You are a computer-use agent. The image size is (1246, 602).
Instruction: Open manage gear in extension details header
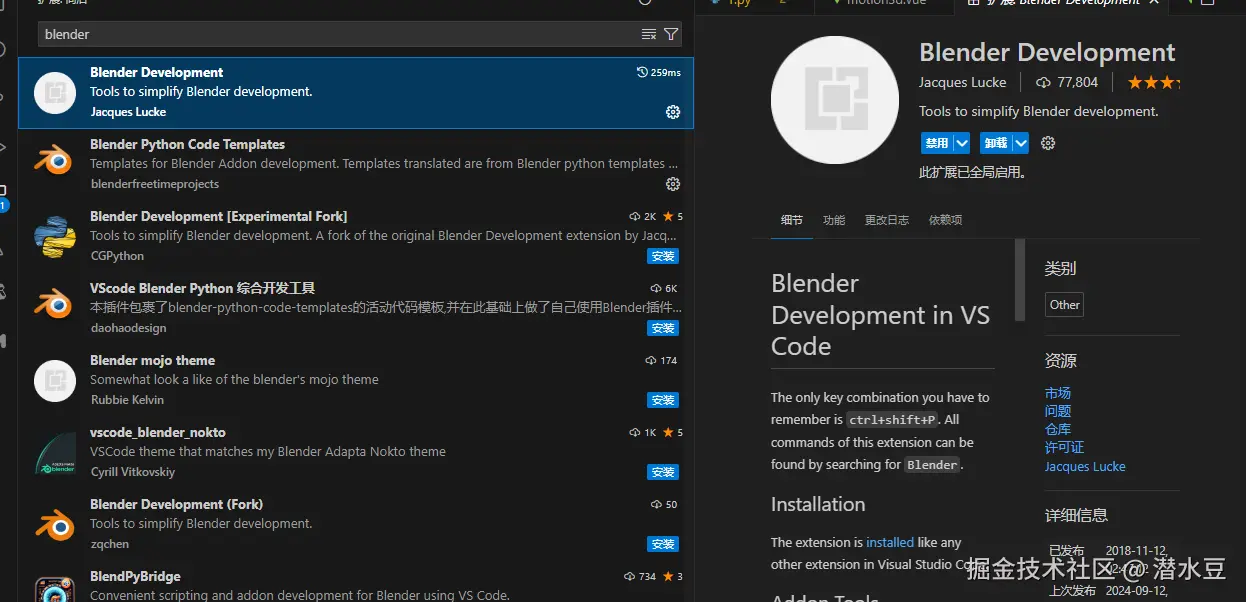click(1048, 143)
